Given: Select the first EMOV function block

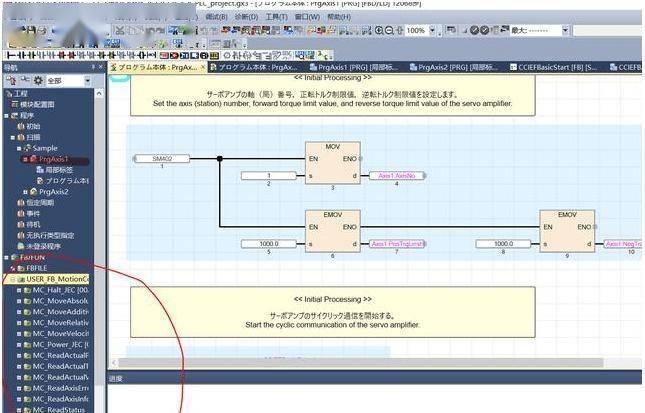Looking at the screenshot, I should pyautogui.click(x=333, y=229).
